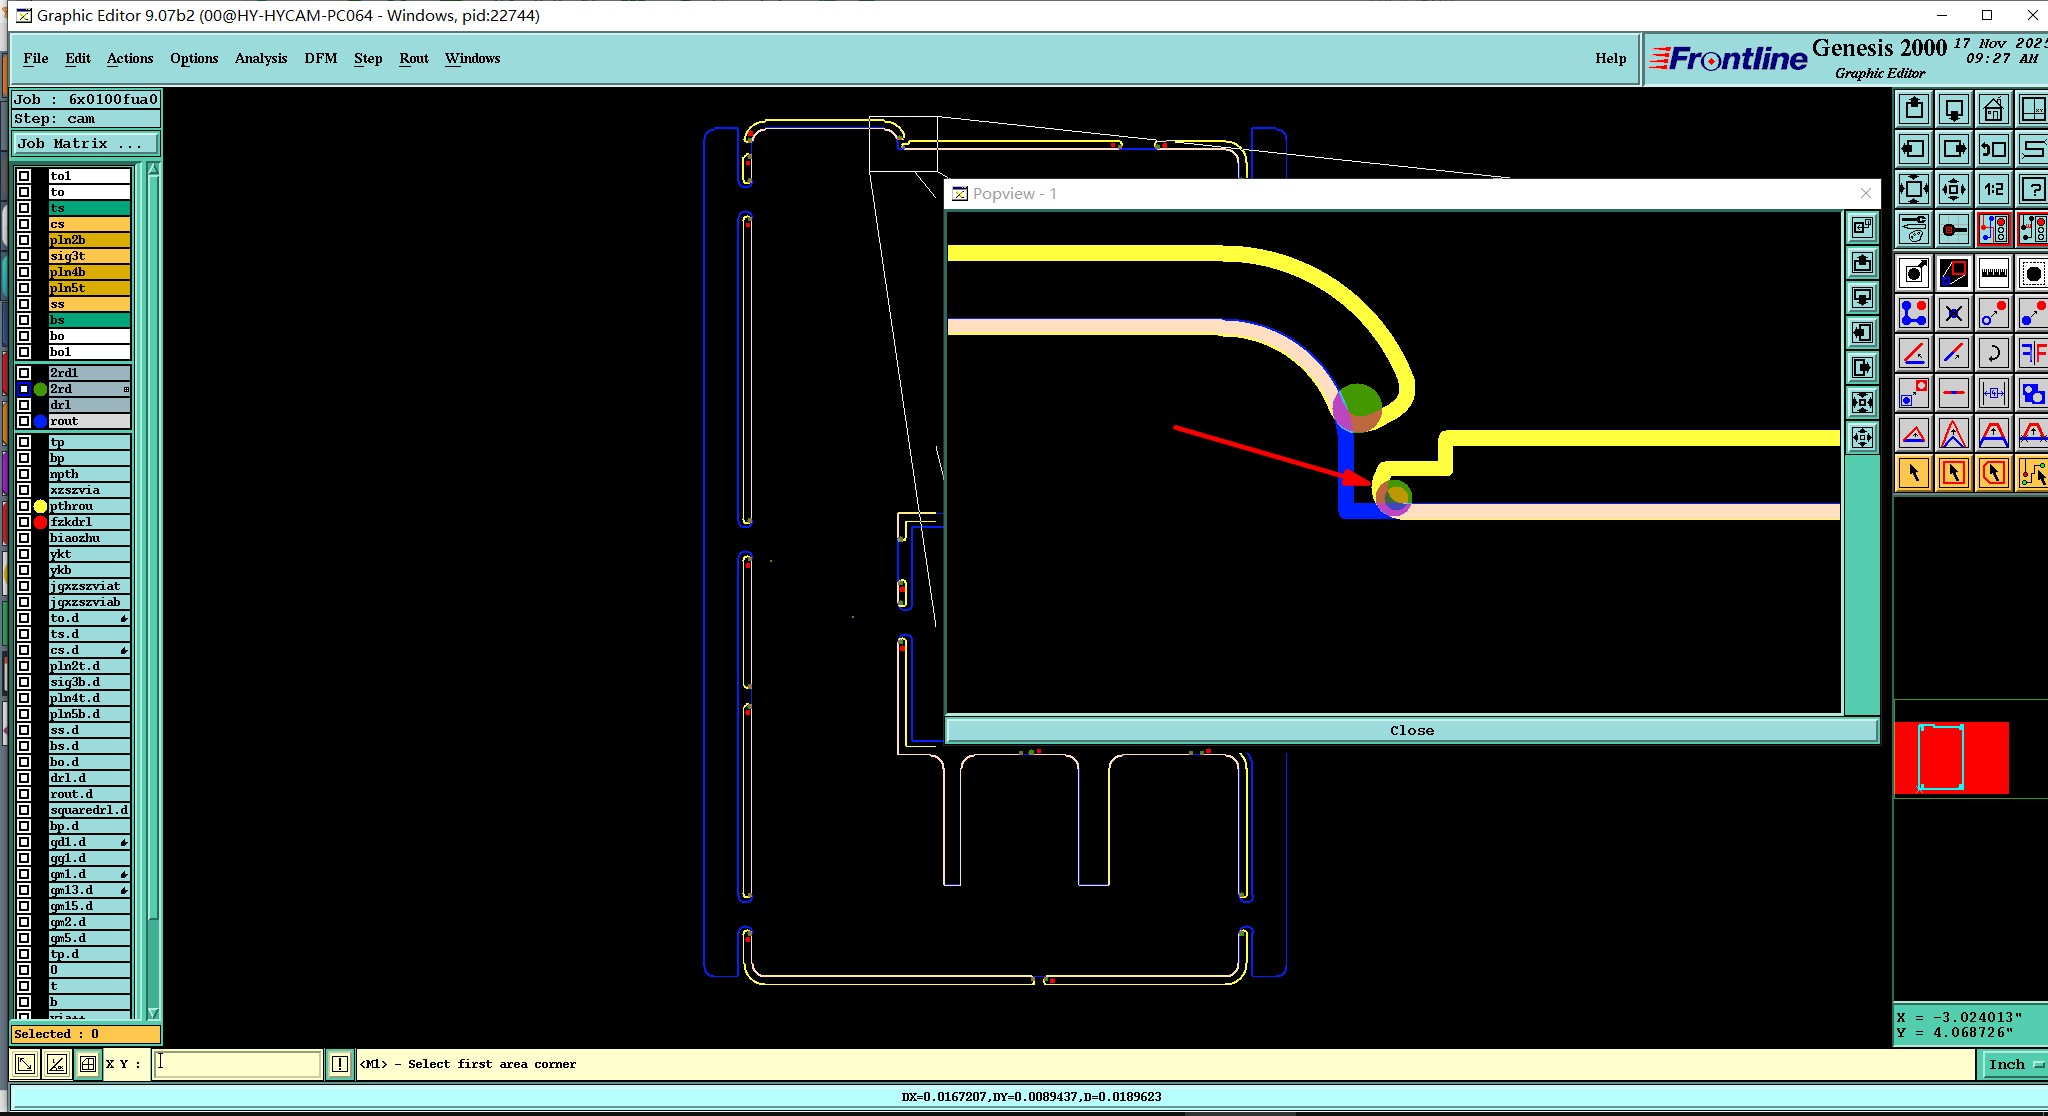The image size is (2048, 1116).
Task: Click the exclamation mark icon beside XY field
Action: pos(340,1064)
